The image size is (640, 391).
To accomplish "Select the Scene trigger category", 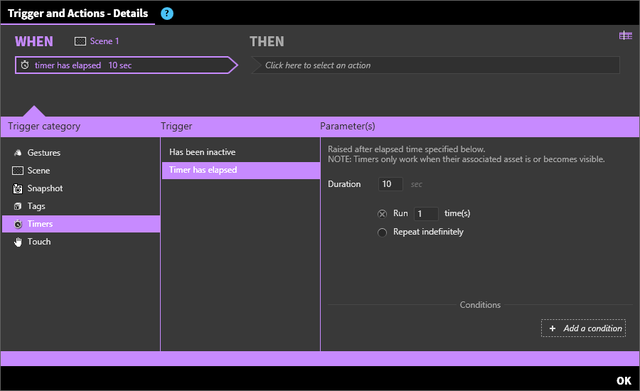I will [81, 171].
